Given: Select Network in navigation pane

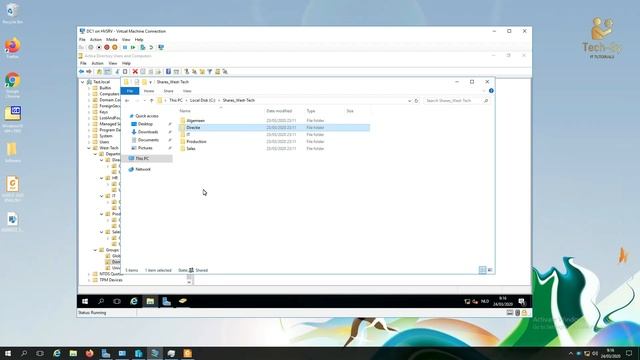Looking at the screenshot, I should point(142,169).
